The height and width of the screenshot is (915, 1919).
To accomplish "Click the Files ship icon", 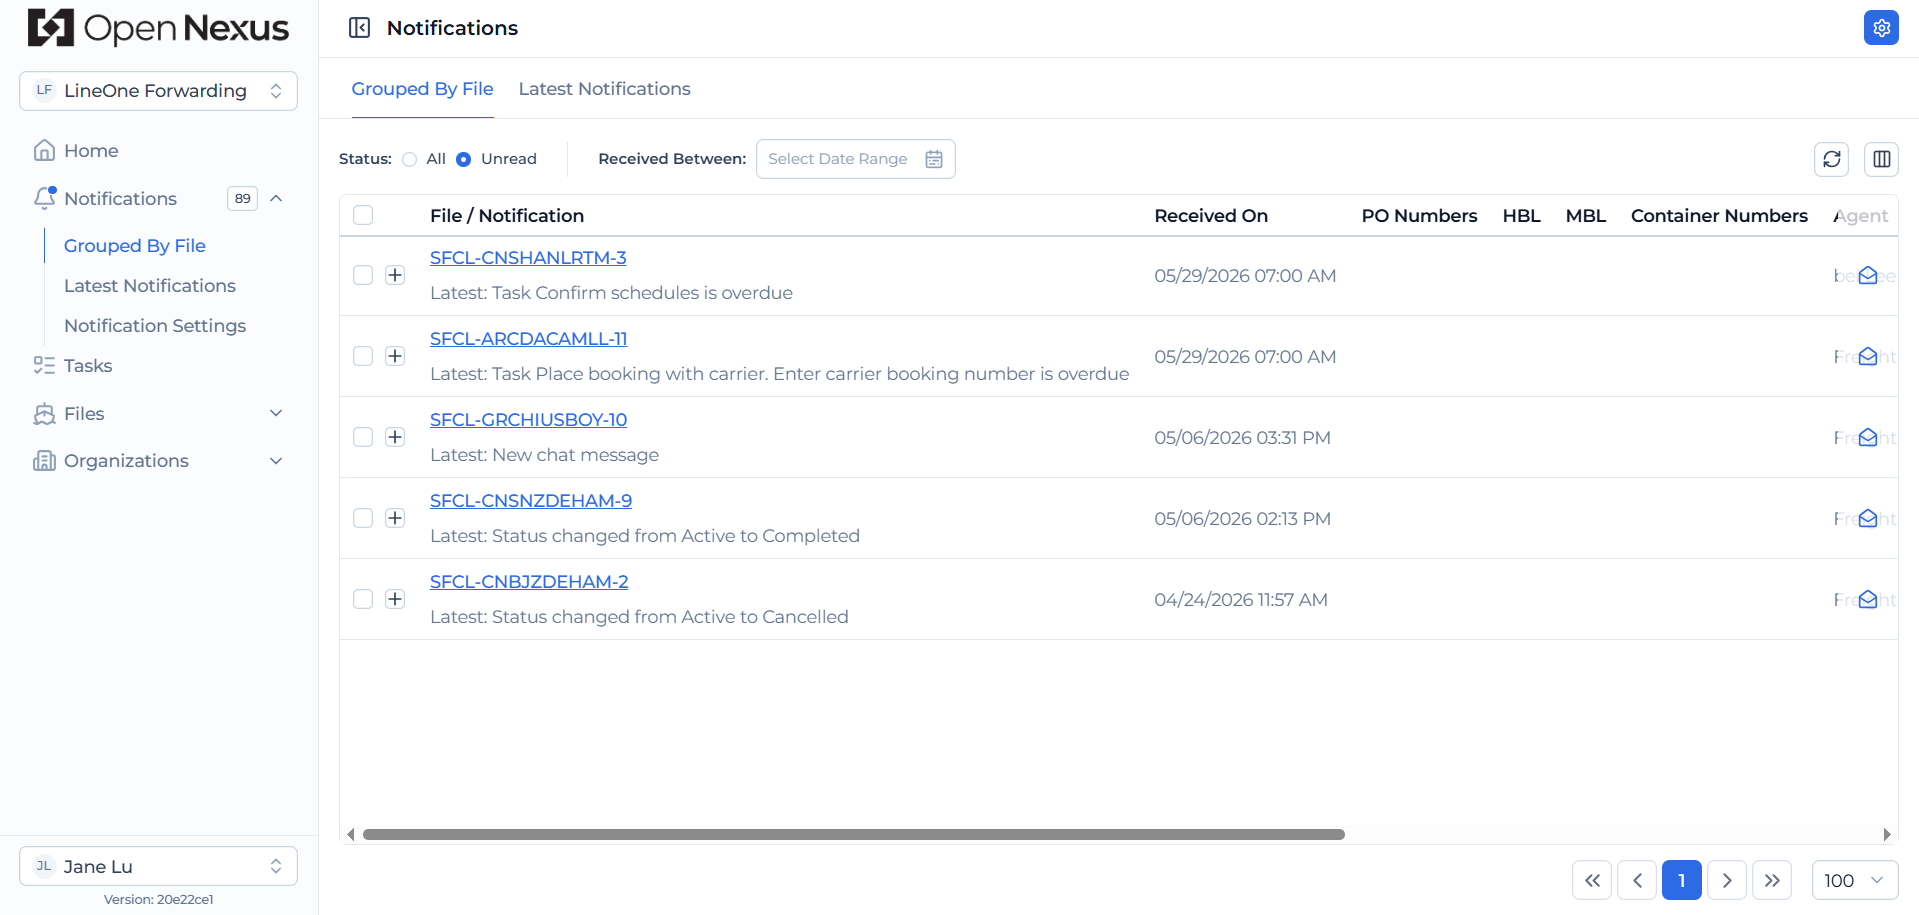I will pyautogui.click(x=44, y=413).
